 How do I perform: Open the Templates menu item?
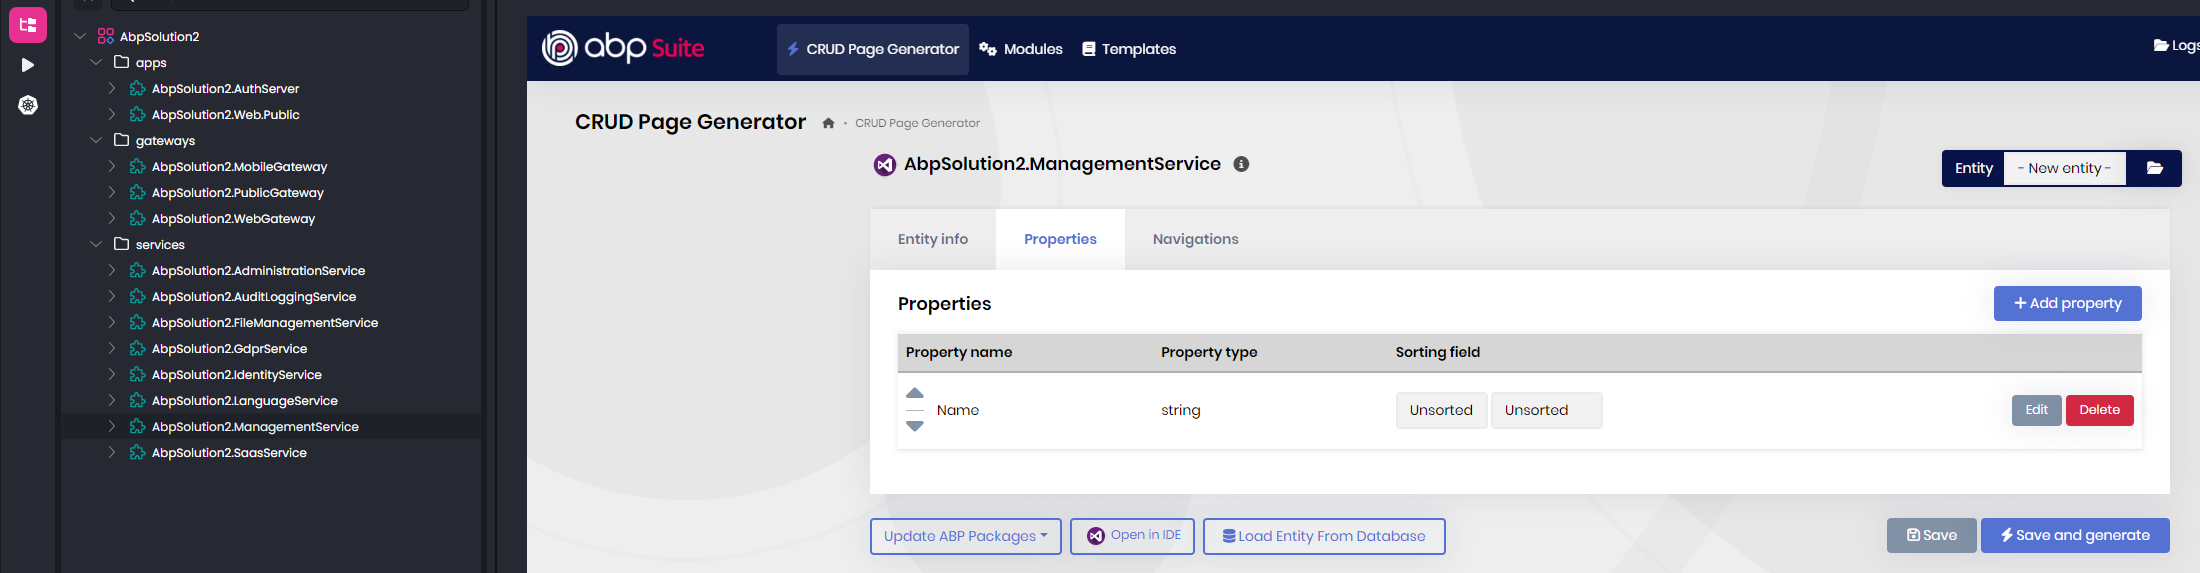[x=1129, y=49]
